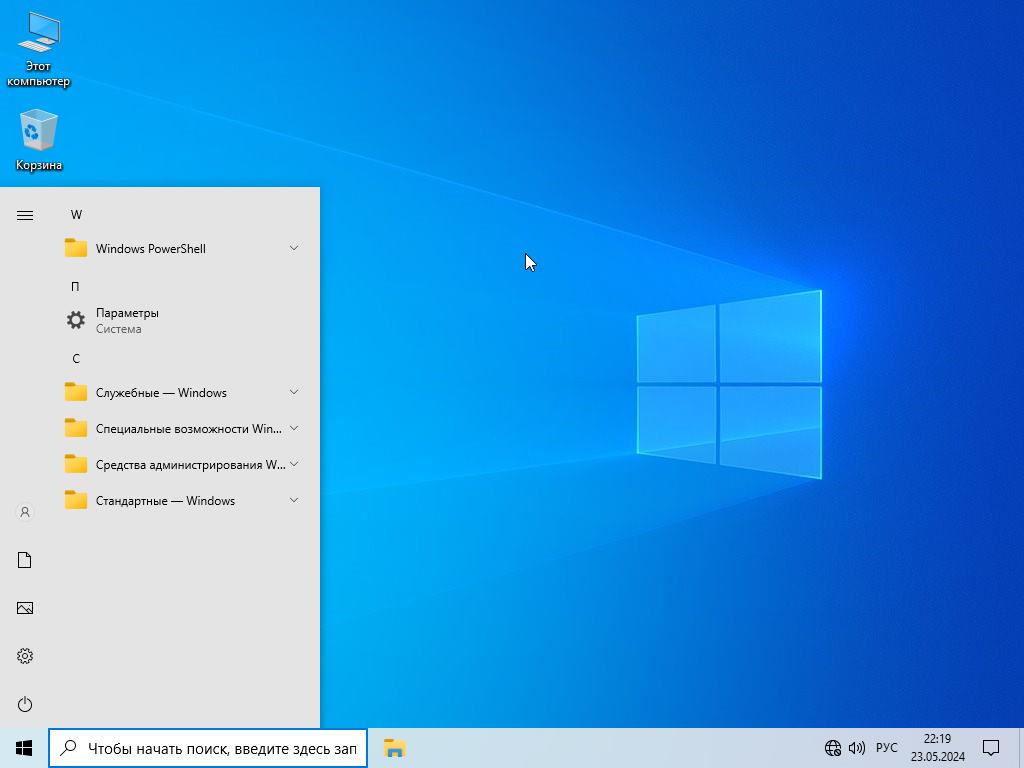Open the volume speaker tray icon
The height and width of the screenshot is (768, 1024).
(856, 748)
